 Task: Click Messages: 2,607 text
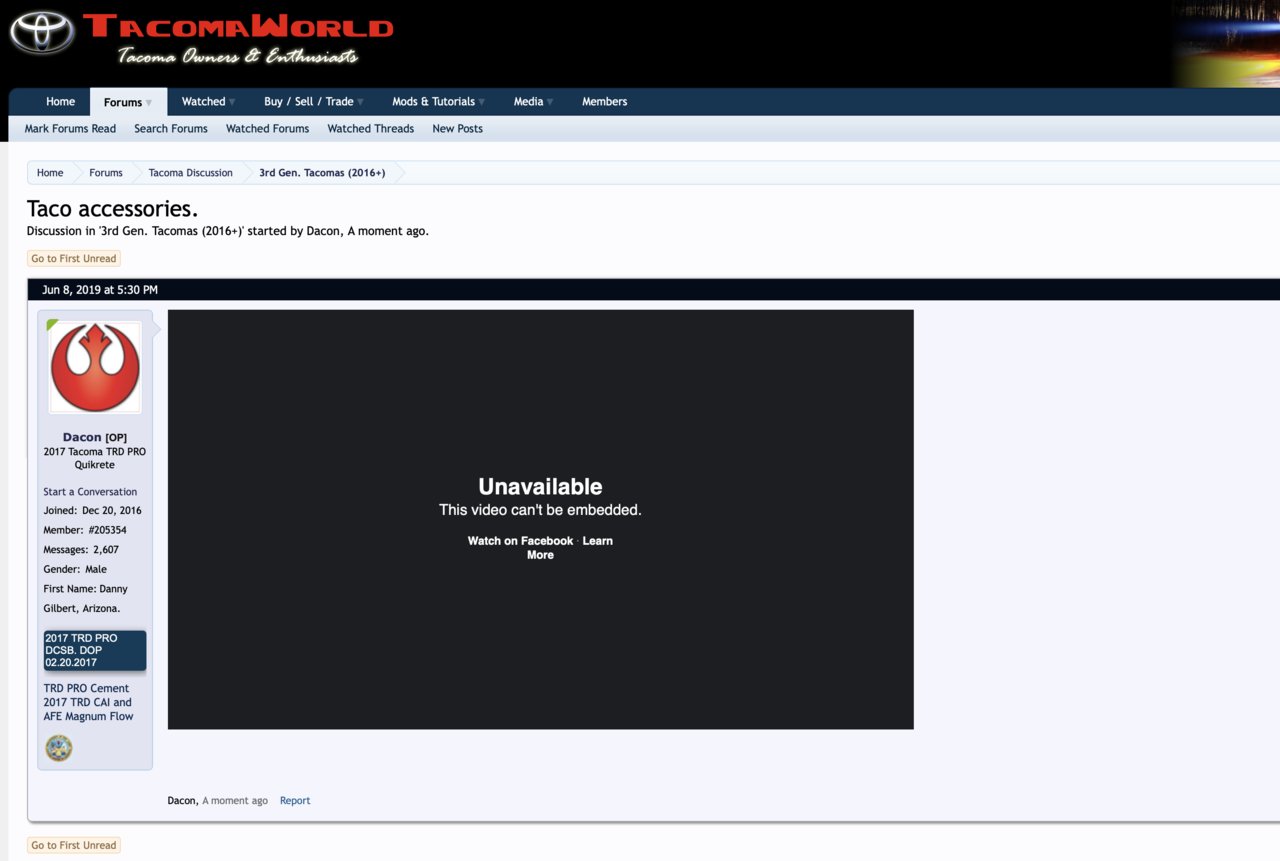(81, 549)
